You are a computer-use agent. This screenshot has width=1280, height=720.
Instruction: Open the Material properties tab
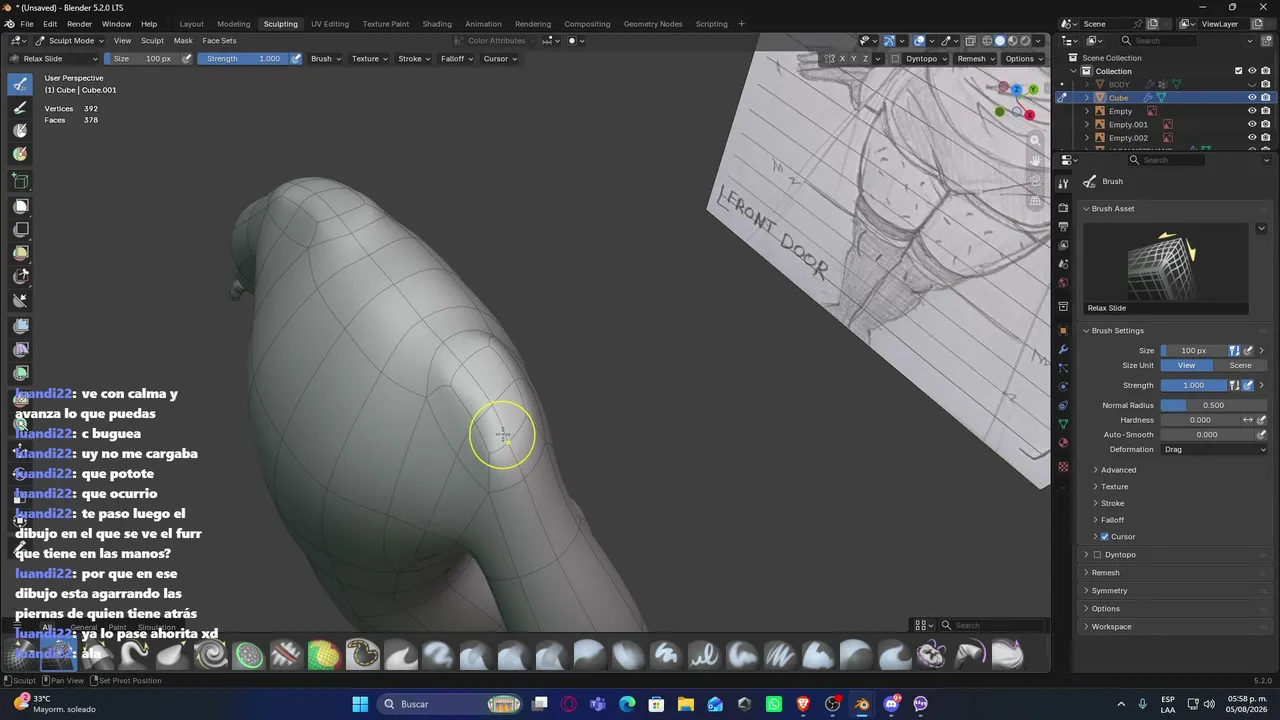tap(1063, 442)
